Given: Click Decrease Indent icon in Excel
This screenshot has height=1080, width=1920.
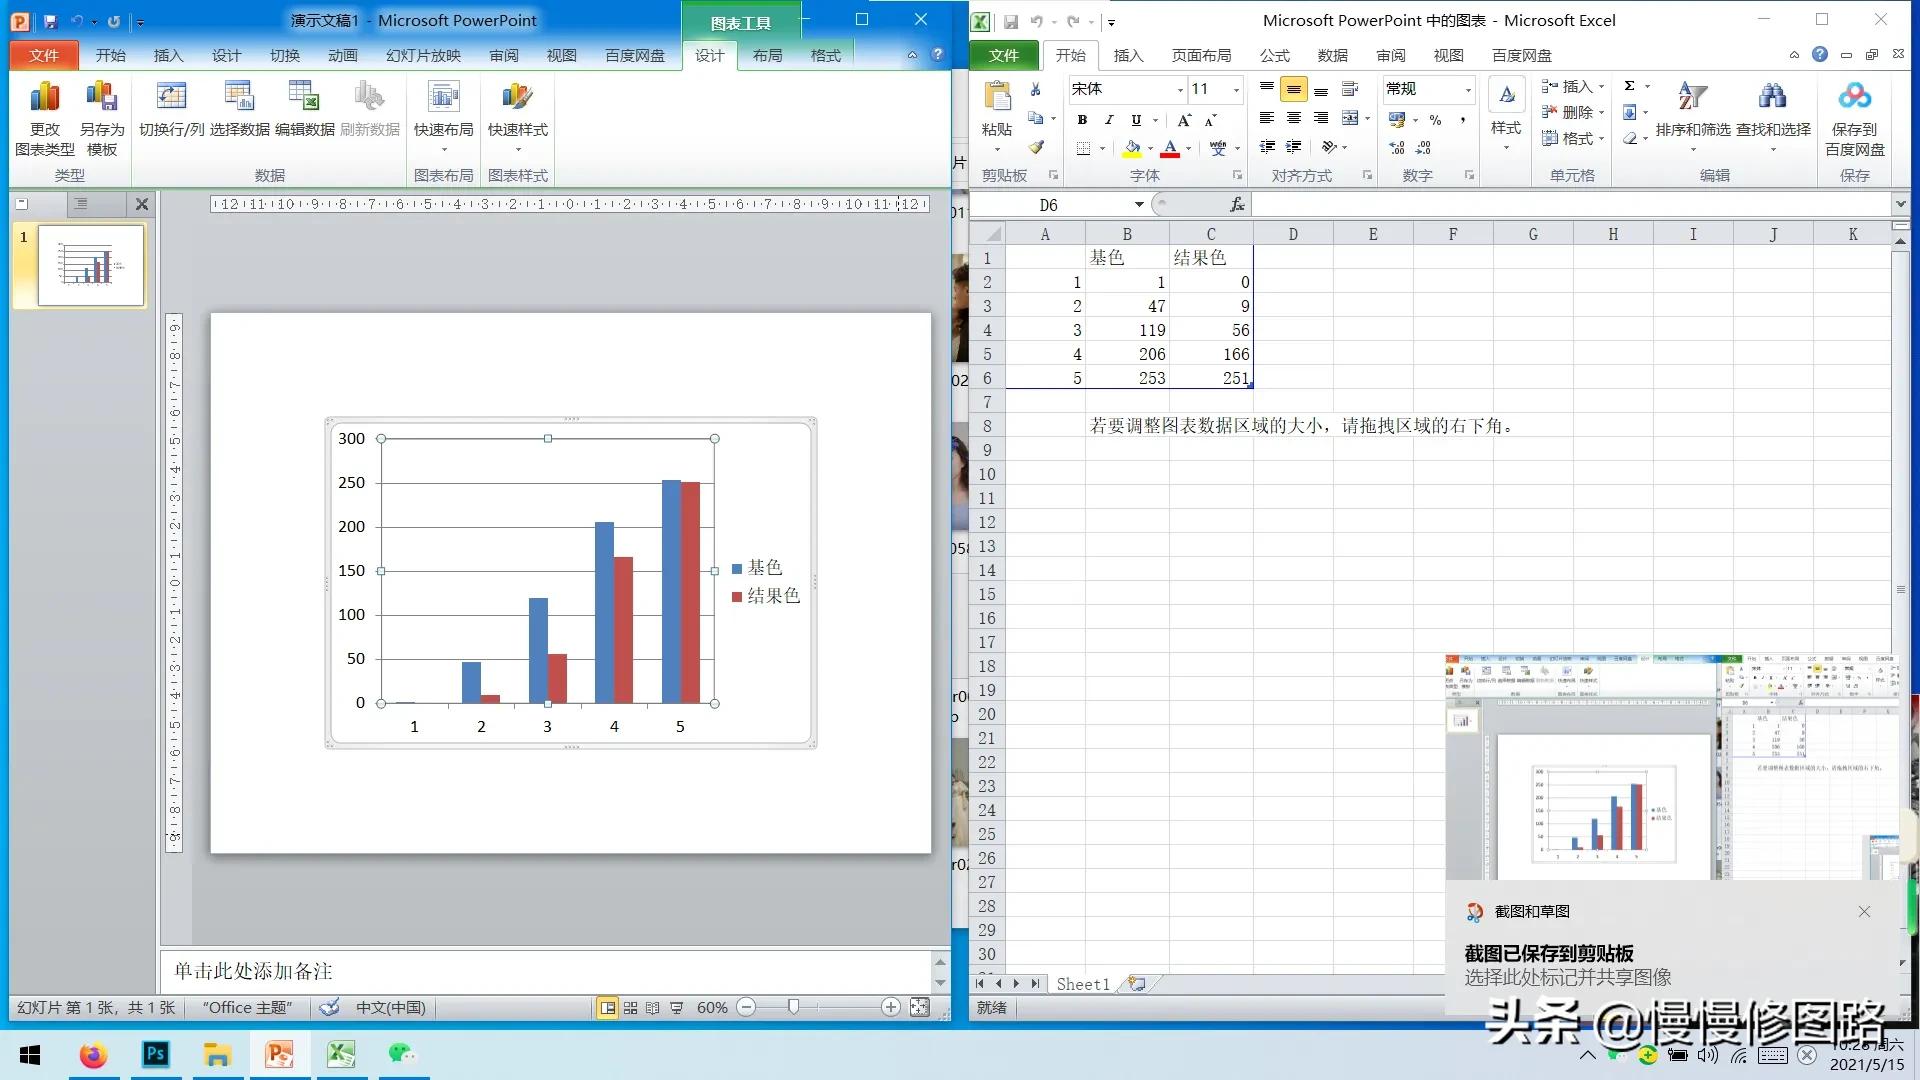Looking at the screenshot, I should pos(1267,147).
